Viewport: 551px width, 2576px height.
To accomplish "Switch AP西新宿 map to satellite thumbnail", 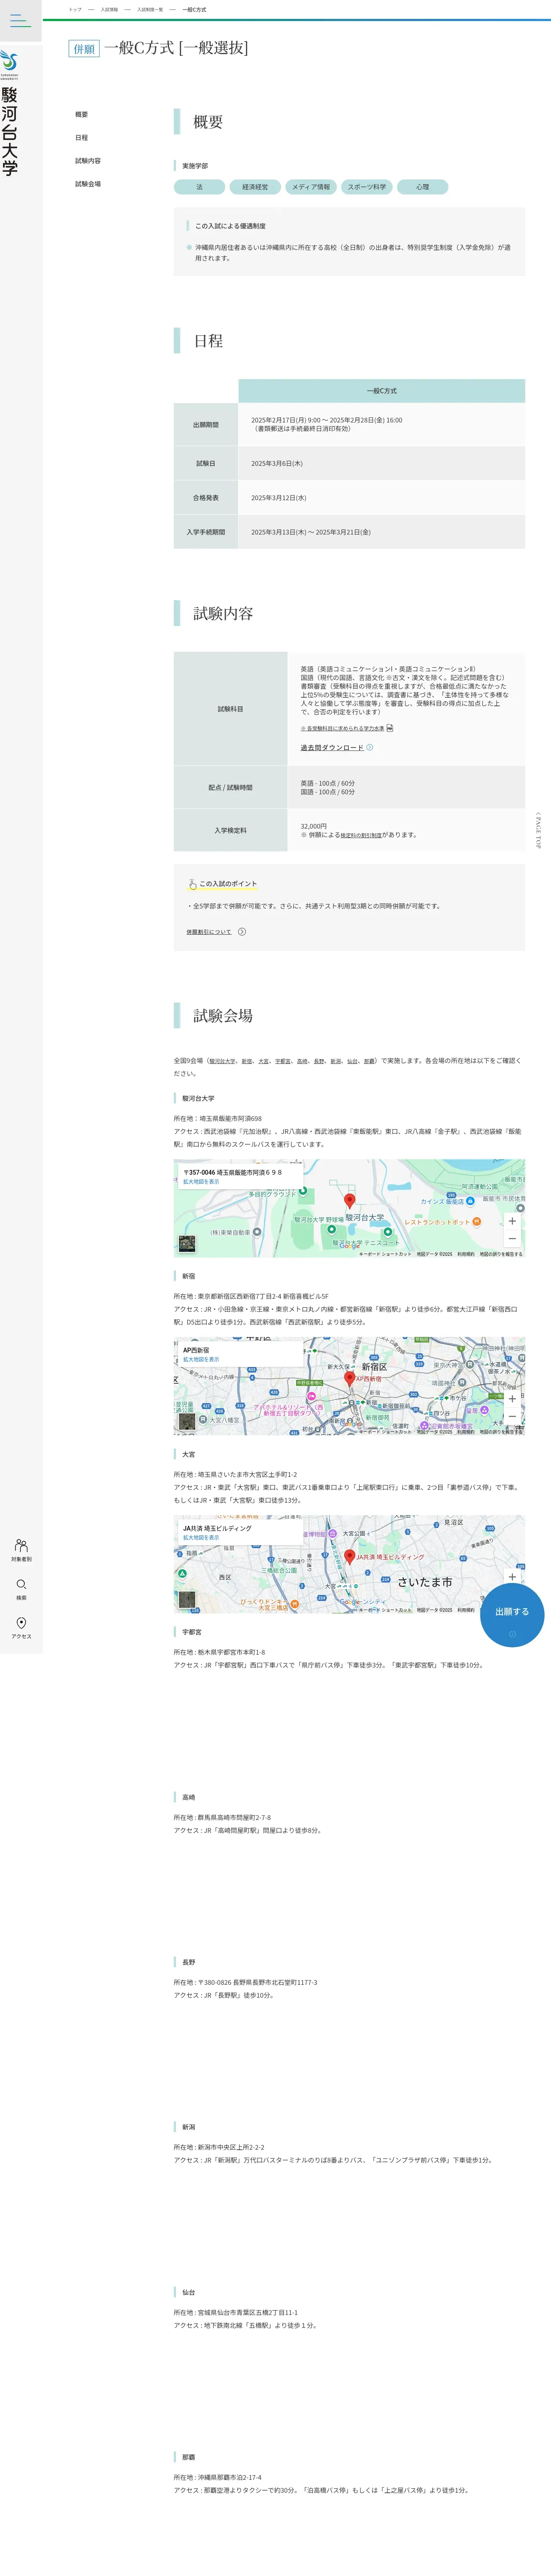I will [x=187, y=1422].
